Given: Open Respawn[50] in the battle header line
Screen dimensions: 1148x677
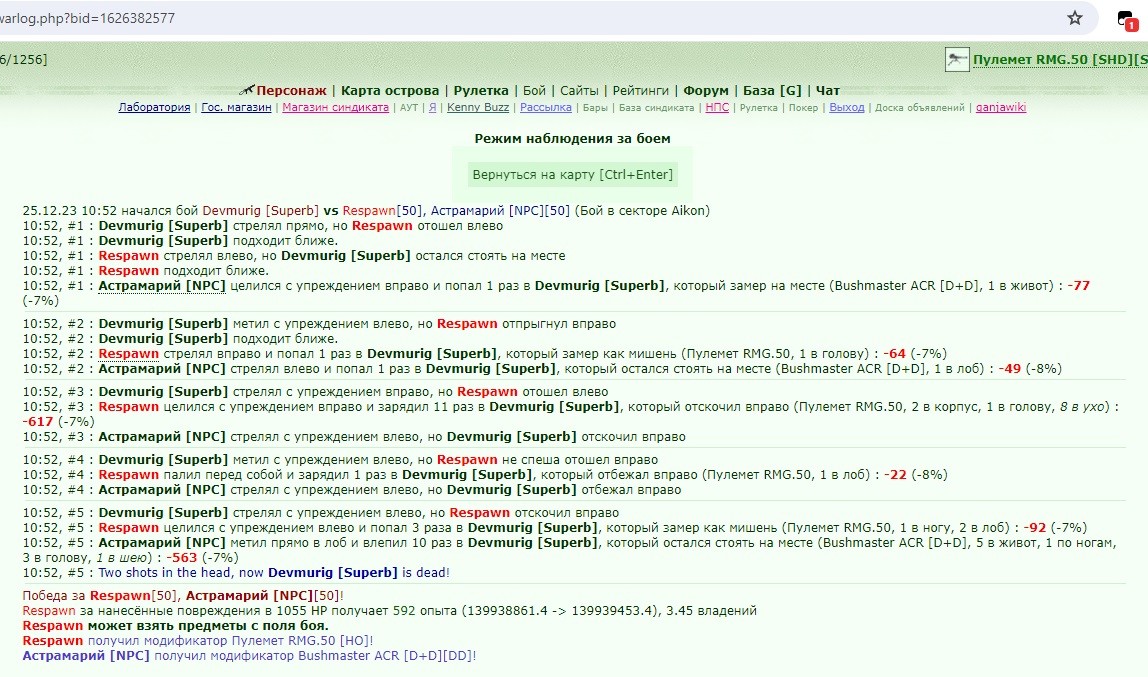Looking at the screenshot, I should [x=381, y=211].
